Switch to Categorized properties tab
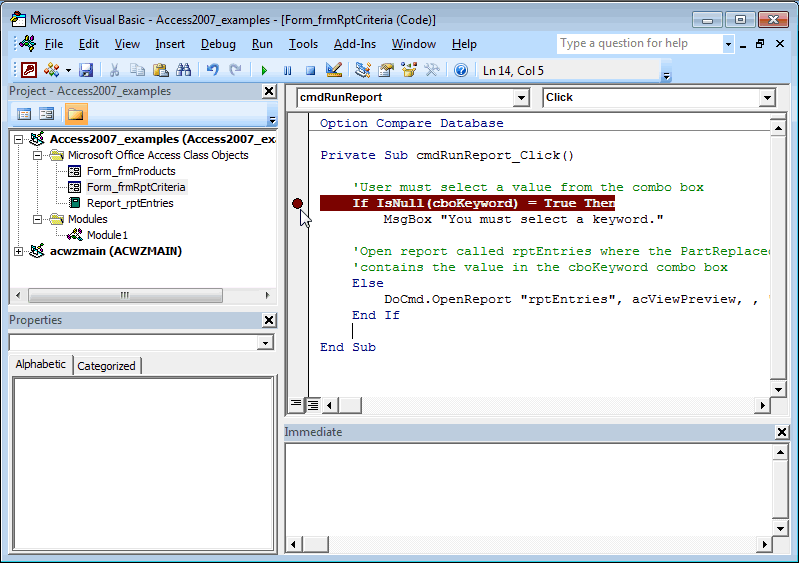 (106, 366)
